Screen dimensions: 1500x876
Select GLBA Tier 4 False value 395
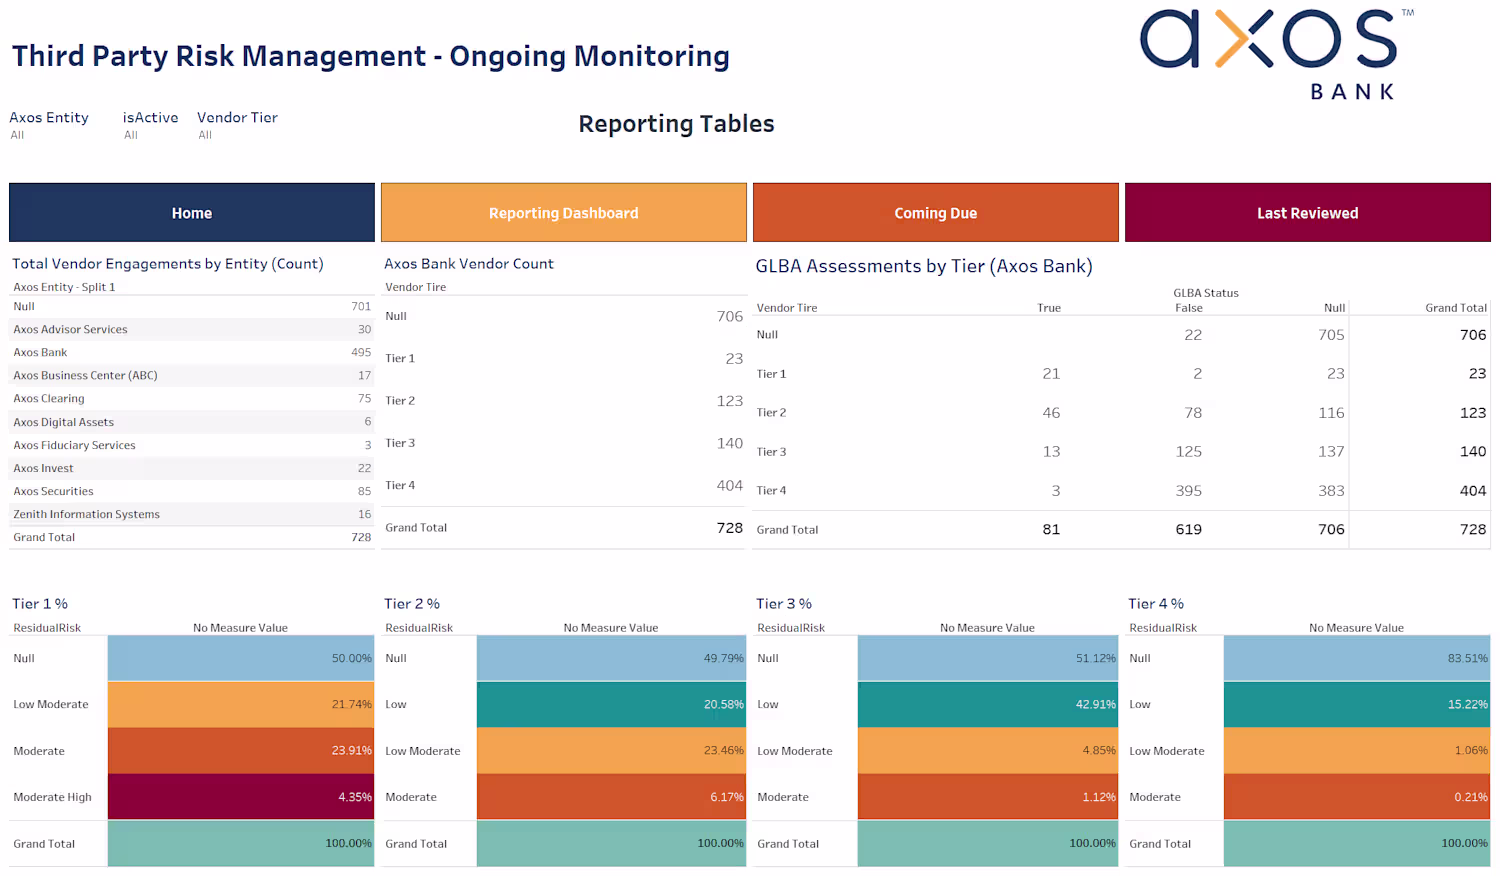coord(1189,490)
